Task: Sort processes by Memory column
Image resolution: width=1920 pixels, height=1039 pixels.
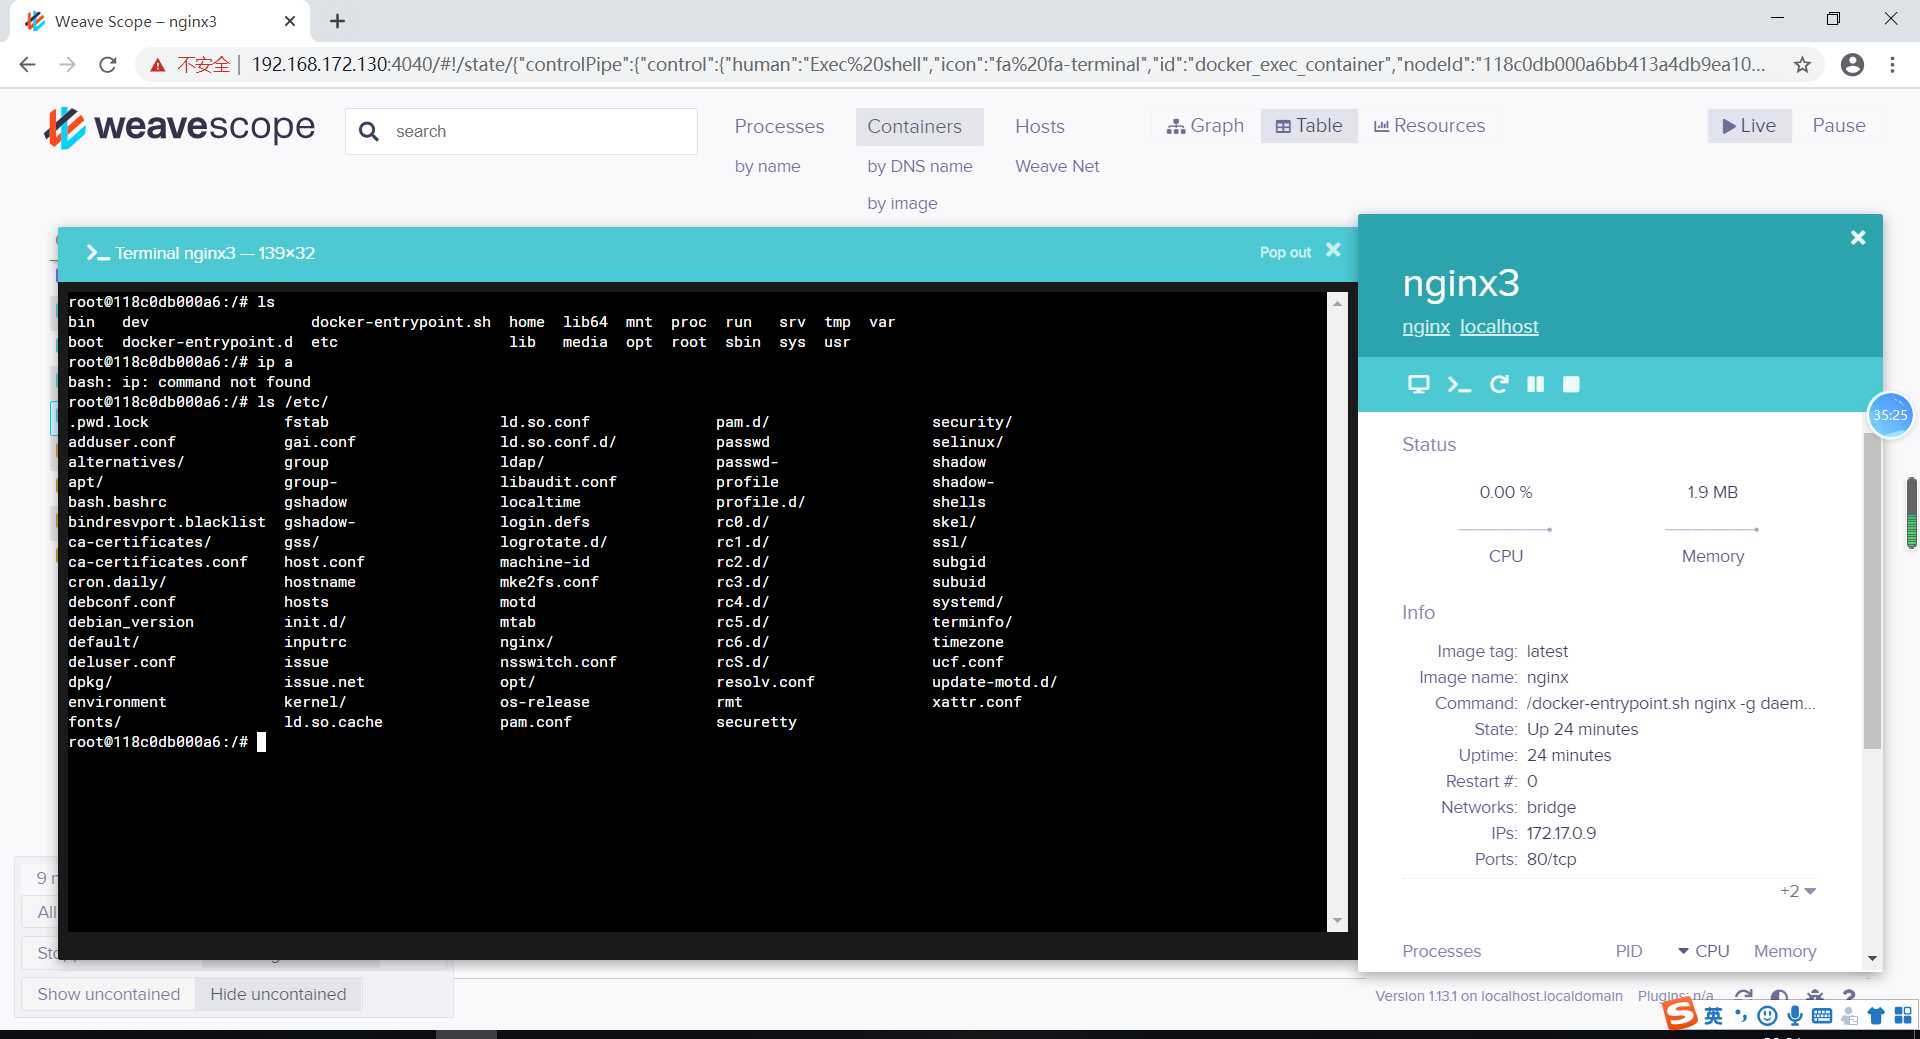Action: 1784,951
